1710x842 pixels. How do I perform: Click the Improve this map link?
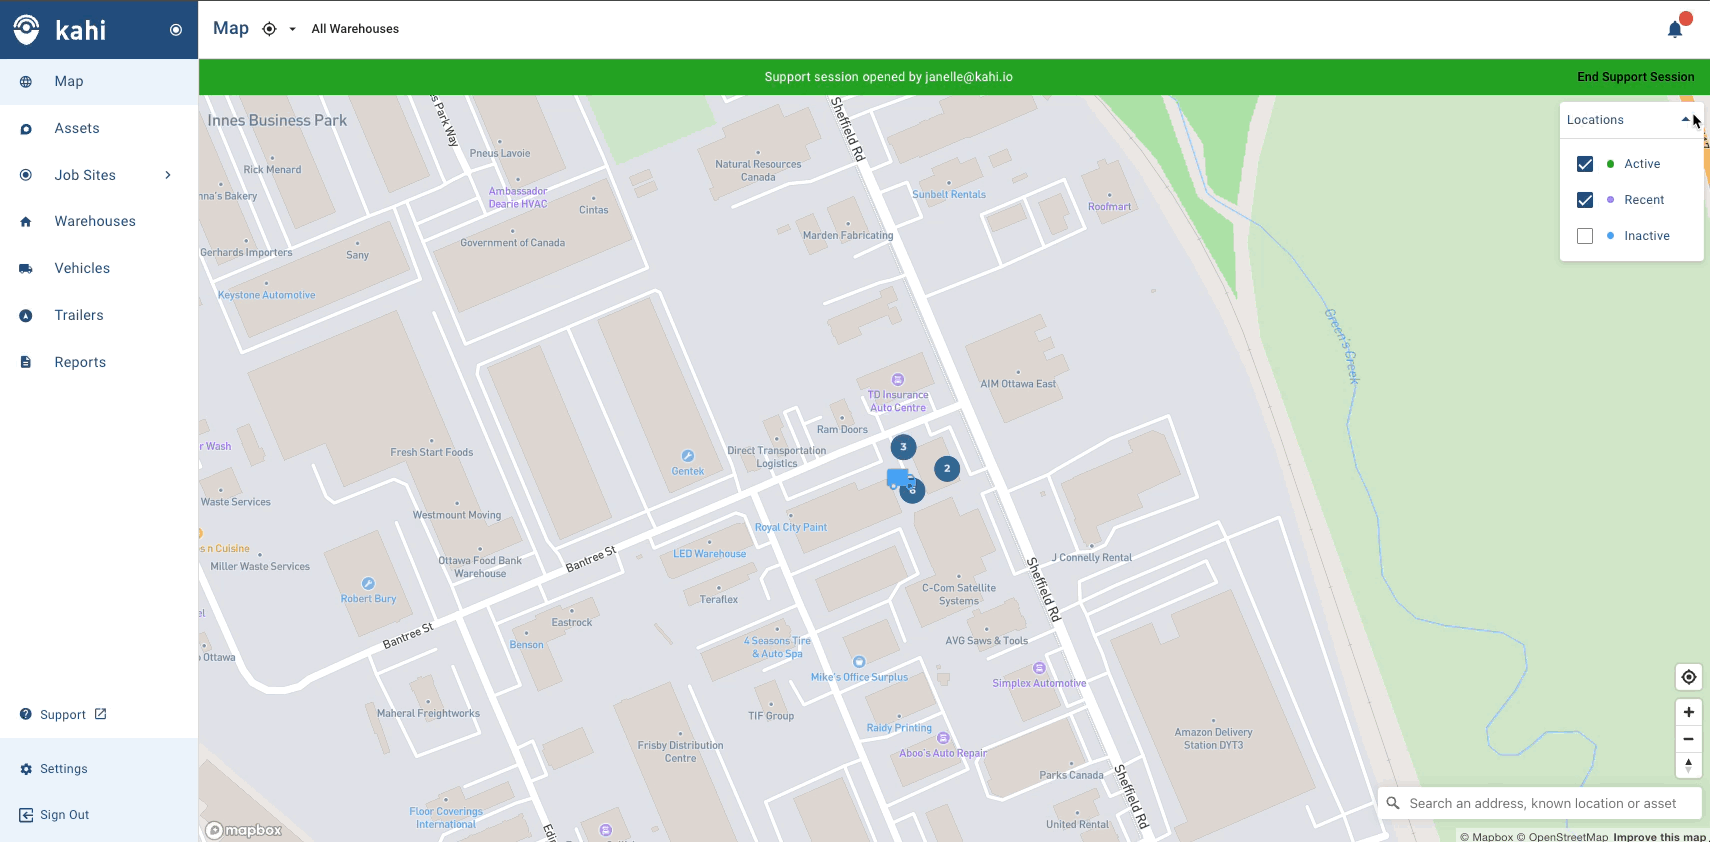click(1659, 837)
